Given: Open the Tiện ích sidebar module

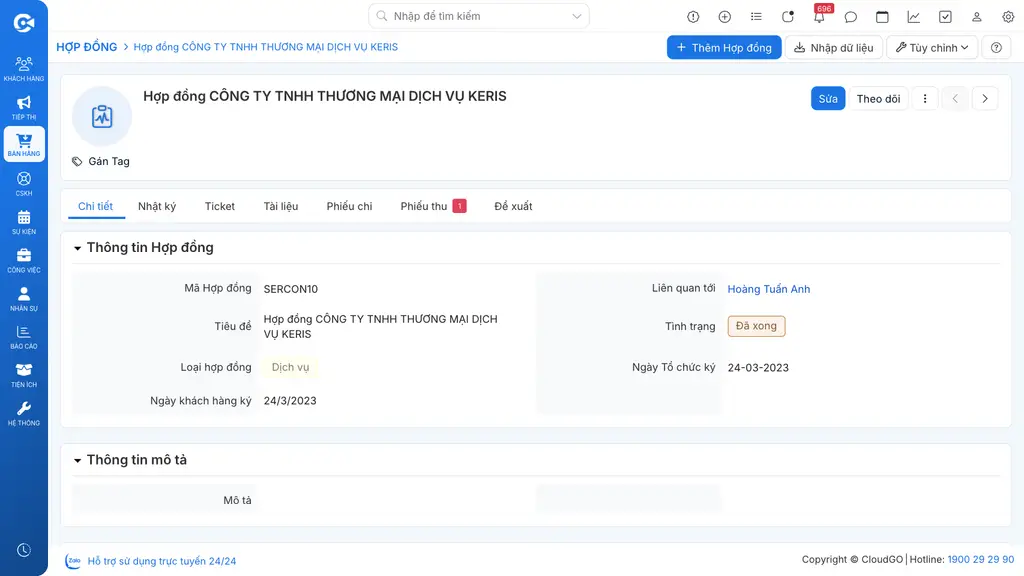Looking at the screenshot, I should click(24, 375).
